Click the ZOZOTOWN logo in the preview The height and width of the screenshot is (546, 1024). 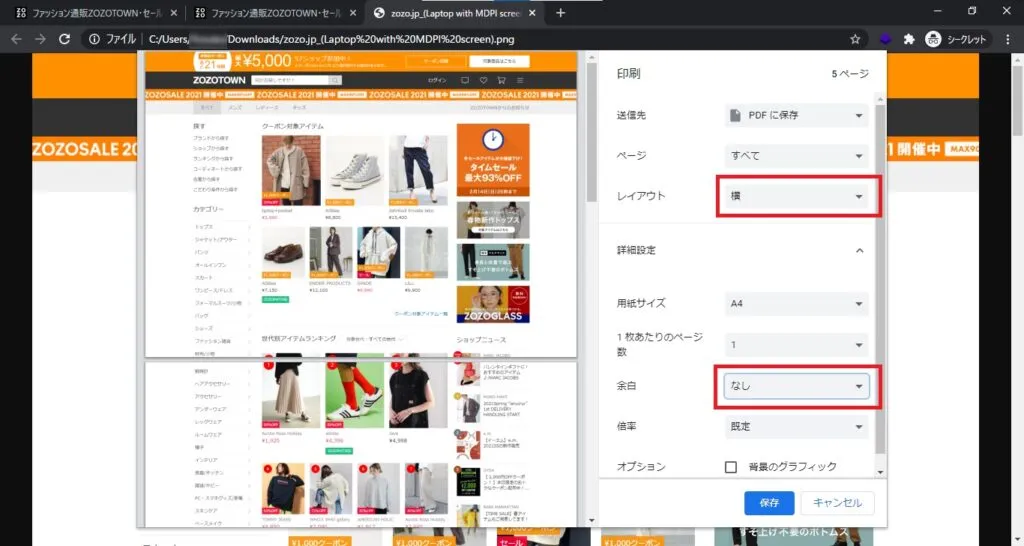pyautogui.click(x=219, y=80)
